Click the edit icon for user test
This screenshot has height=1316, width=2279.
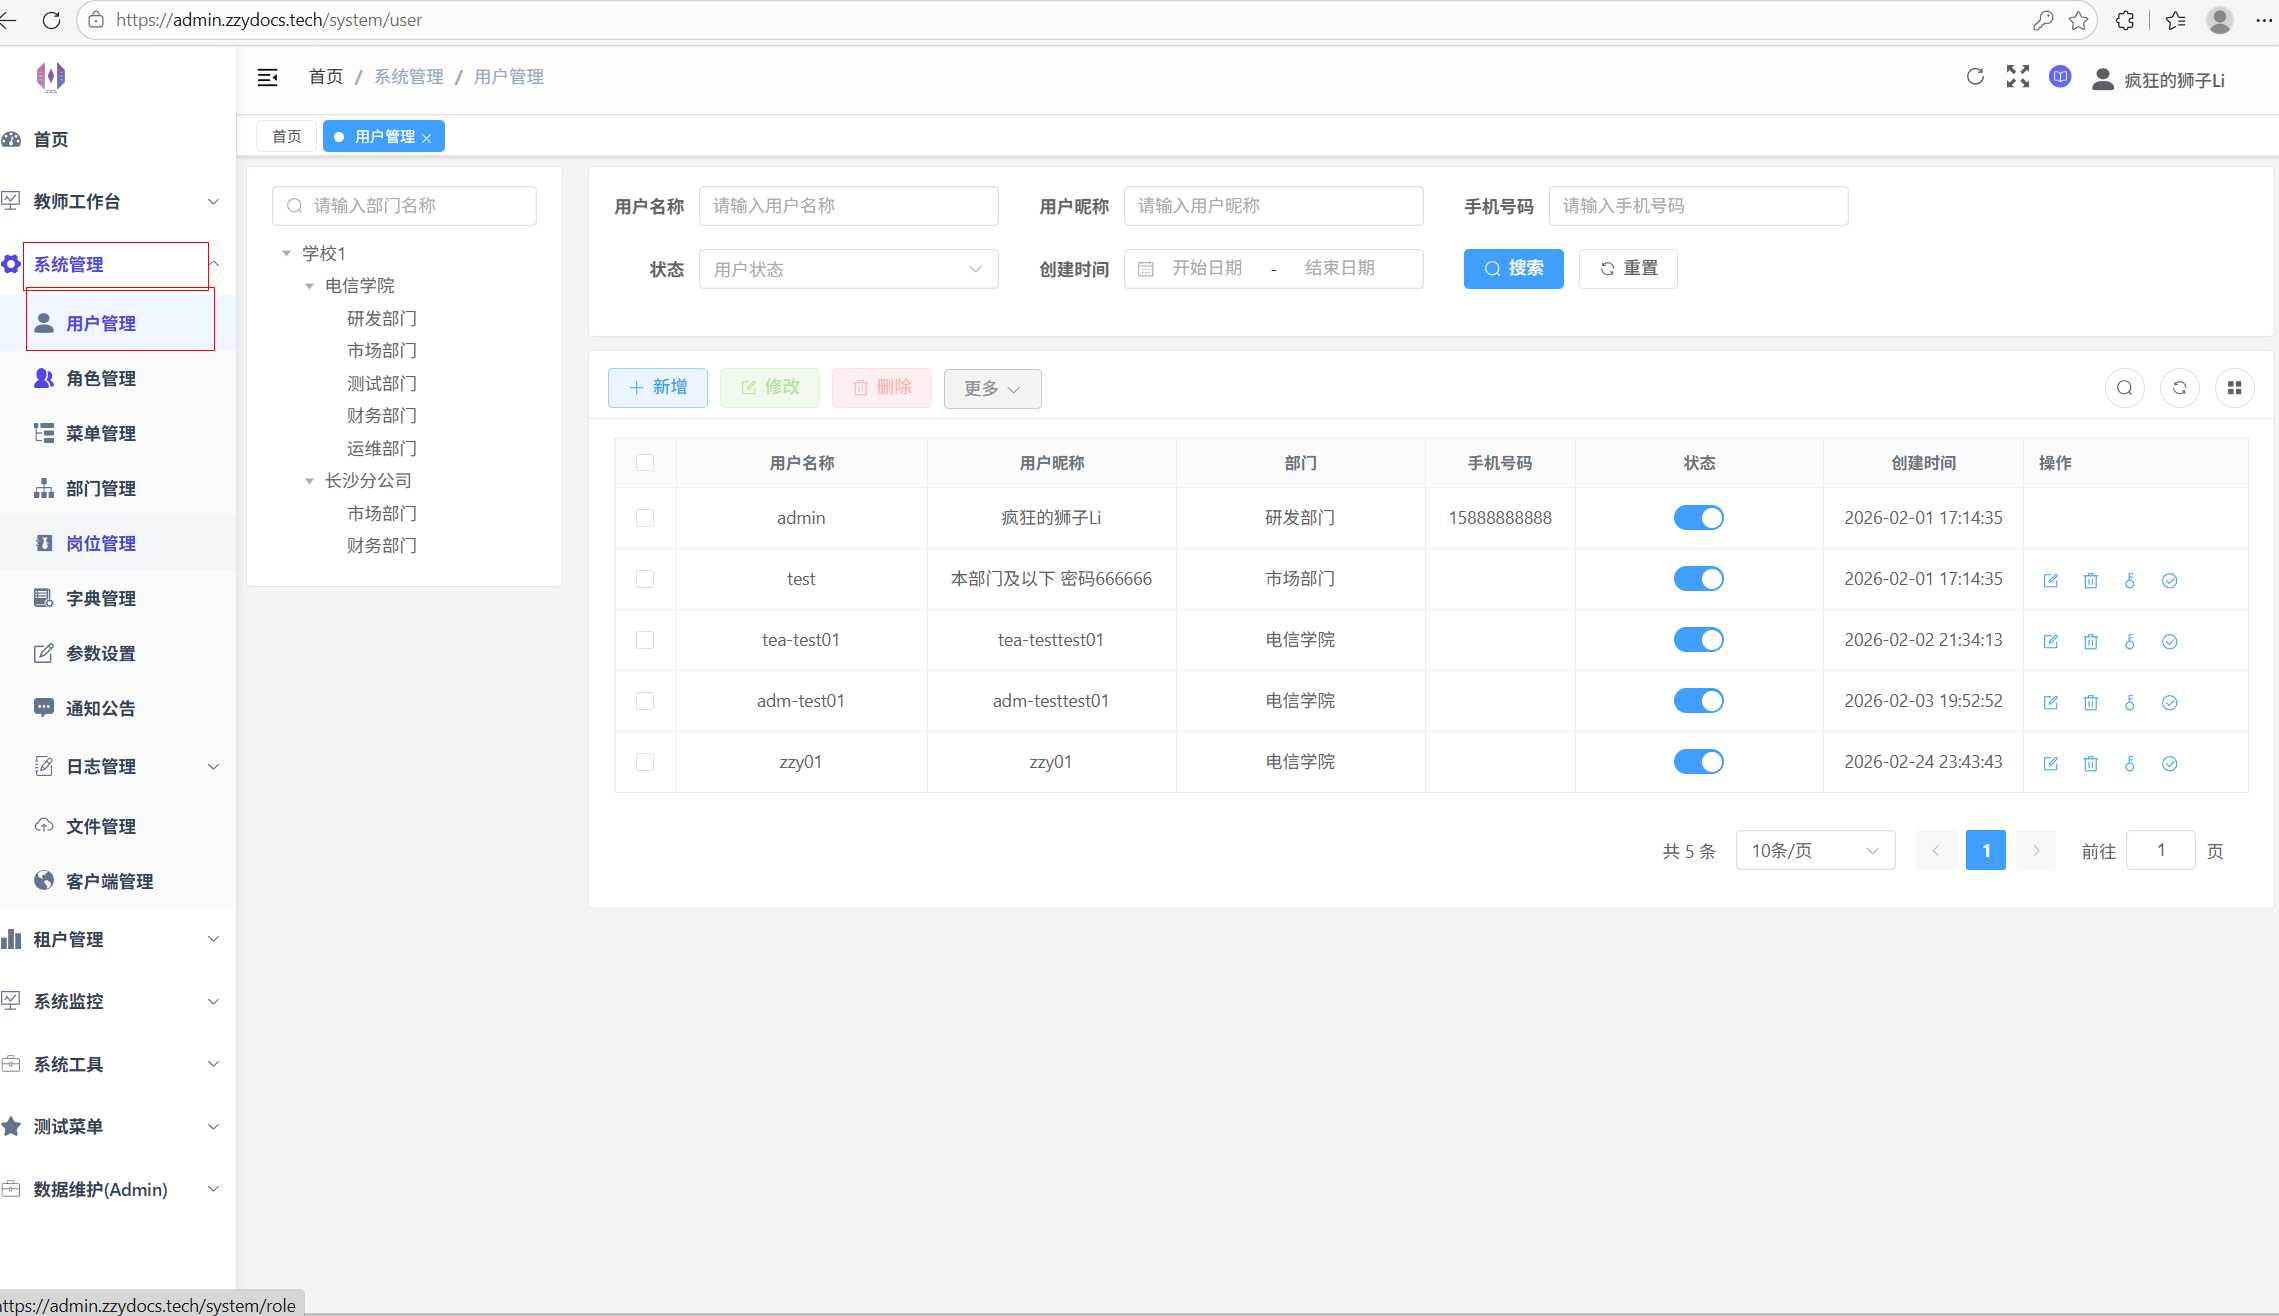click(2050, 580)
